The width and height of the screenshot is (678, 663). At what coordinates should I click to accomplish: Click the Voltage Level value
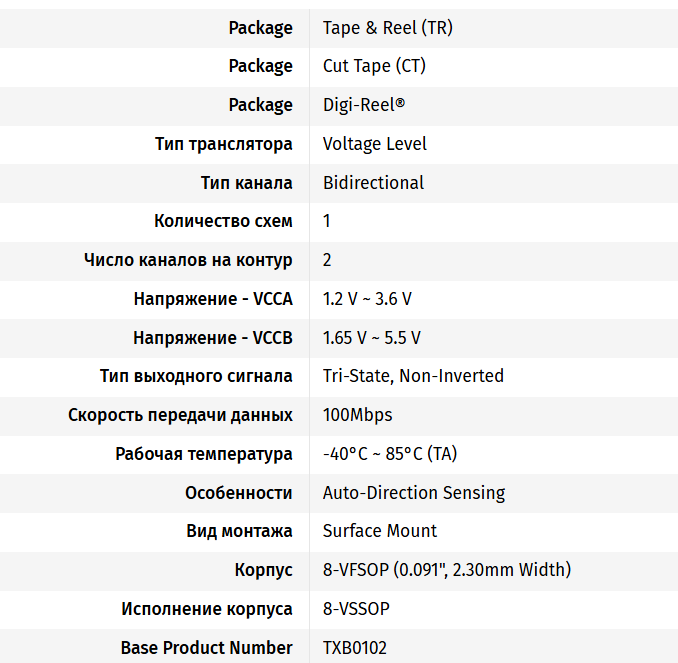click(x=375, y=144)
